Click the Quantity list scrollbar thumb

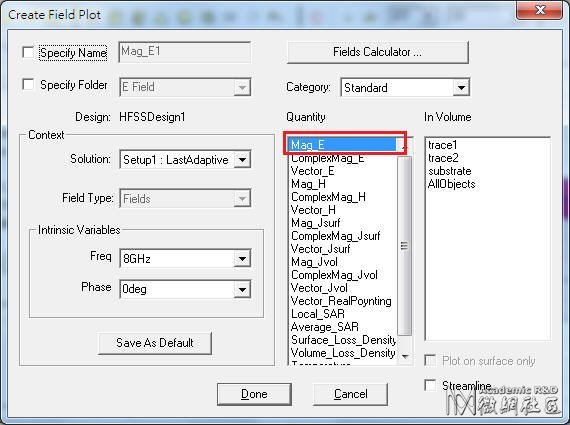[405, 246]
